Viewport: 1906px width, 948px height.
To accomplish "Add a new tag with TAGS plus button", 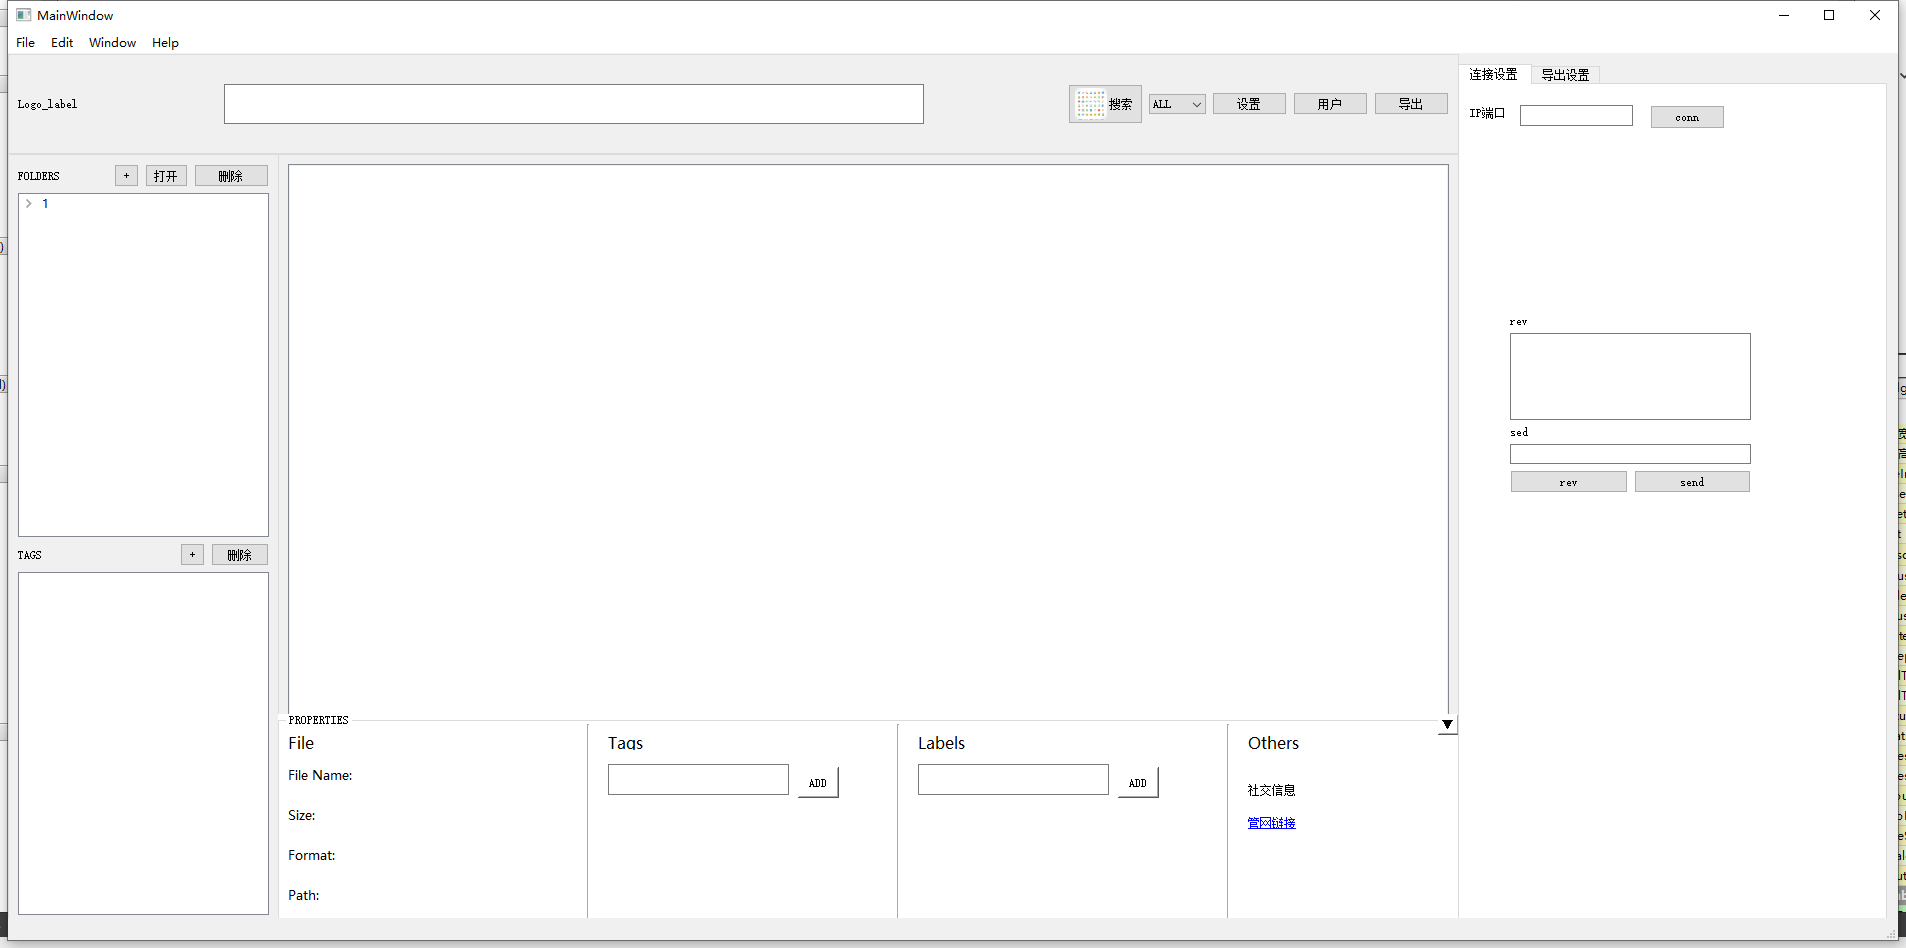I will pyautogui.click(x=192, y=555).
